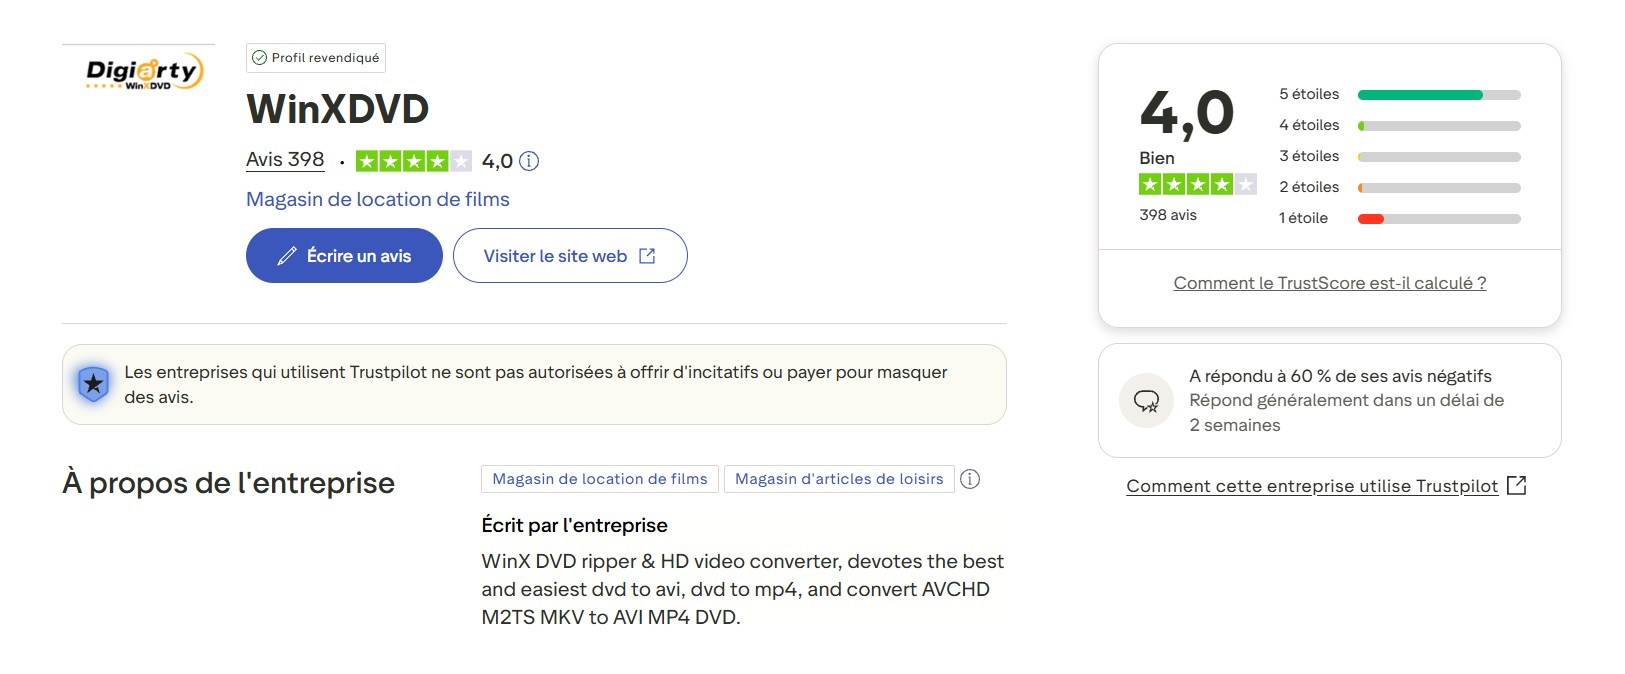Select the 1 étoile rating filter
Screen dimensions: 1625x674
click(1438, 217)
